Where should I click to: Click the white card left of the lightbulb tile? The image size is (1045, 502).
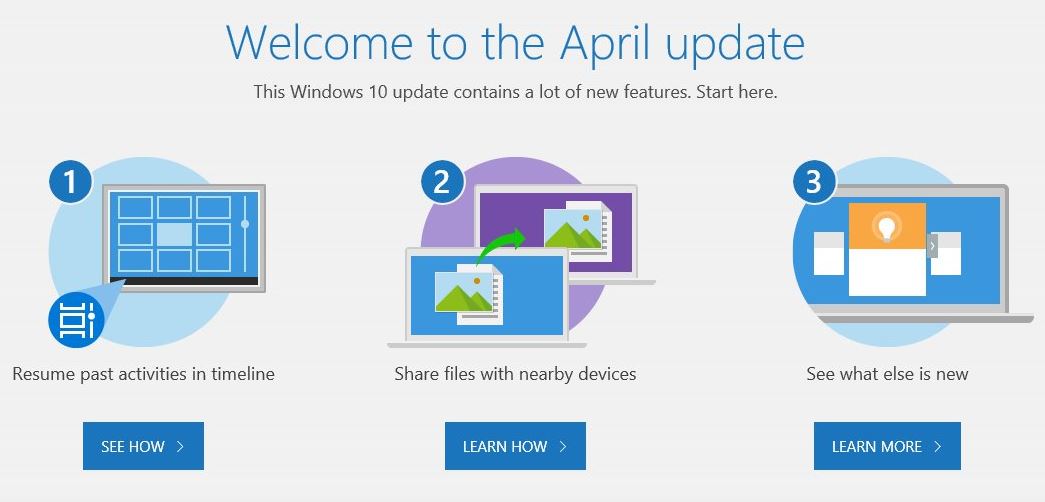pos(830,253)
